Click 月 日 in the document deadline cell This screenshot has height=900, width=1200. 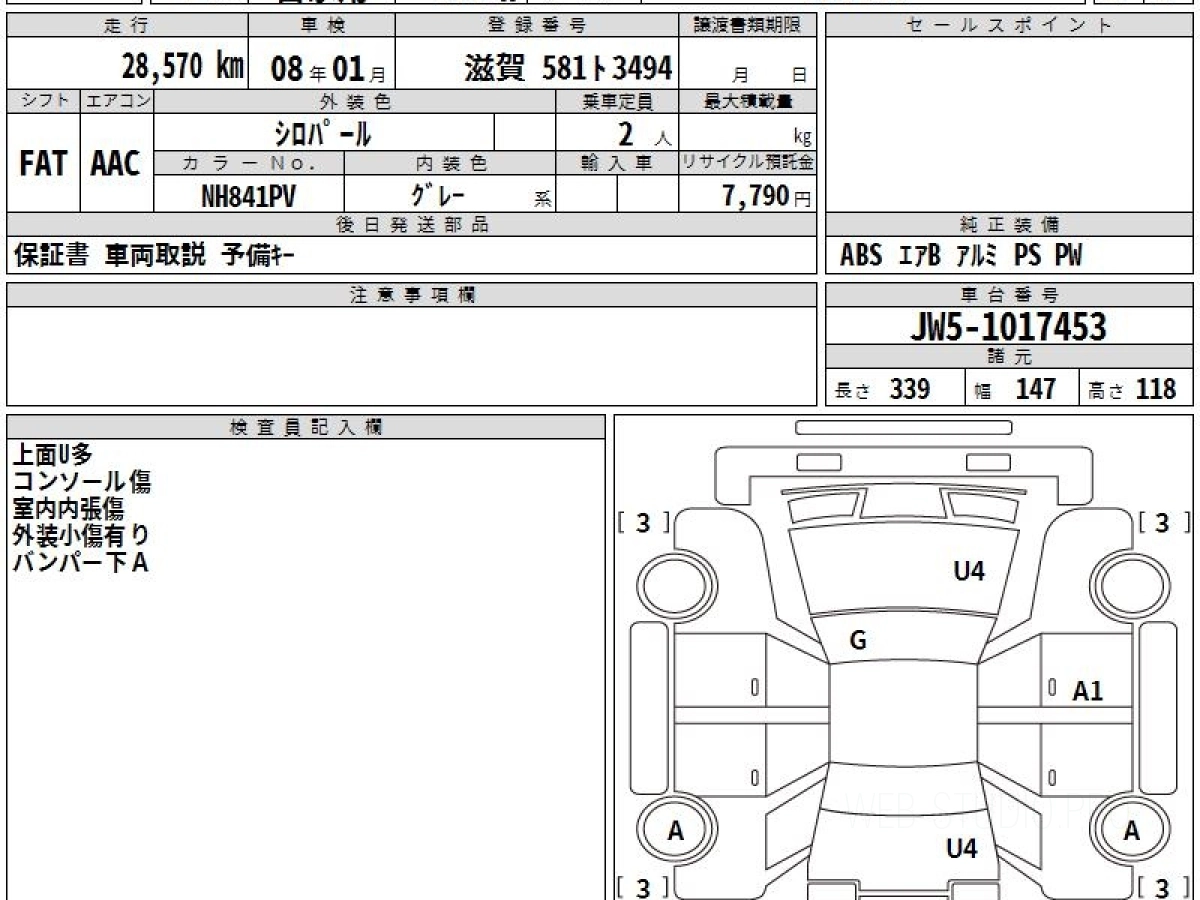(x=769, y=75)
